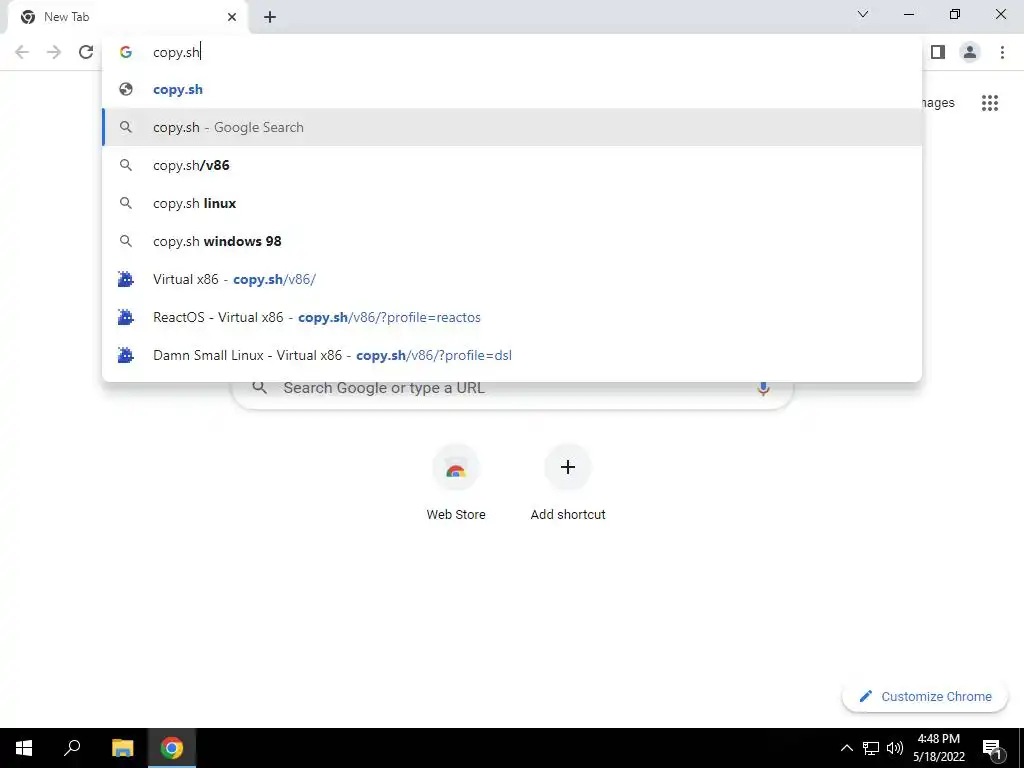The image size is (1024, 768).
Task: Click the browser forward arrow
Action: point(54,52)
